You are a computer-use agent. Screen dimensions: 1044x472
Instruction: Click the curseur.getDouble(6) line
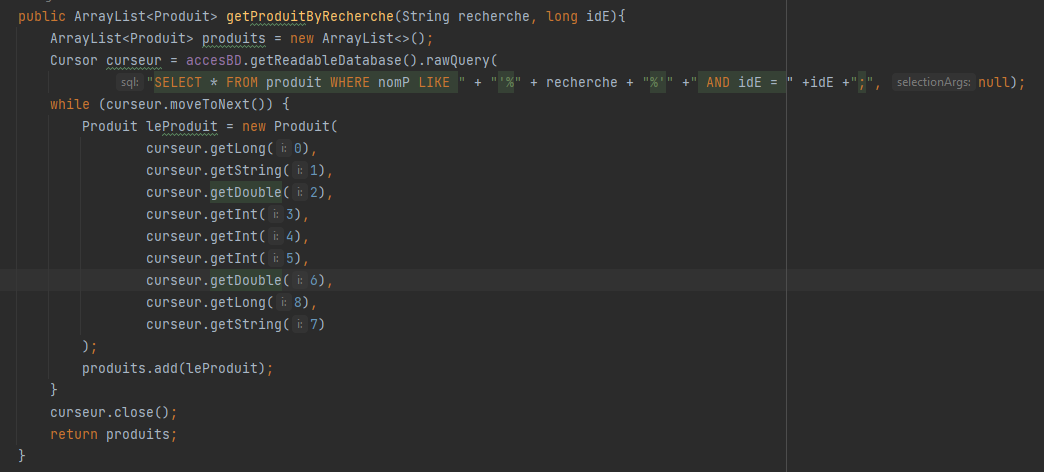click(x=240, y=280)
